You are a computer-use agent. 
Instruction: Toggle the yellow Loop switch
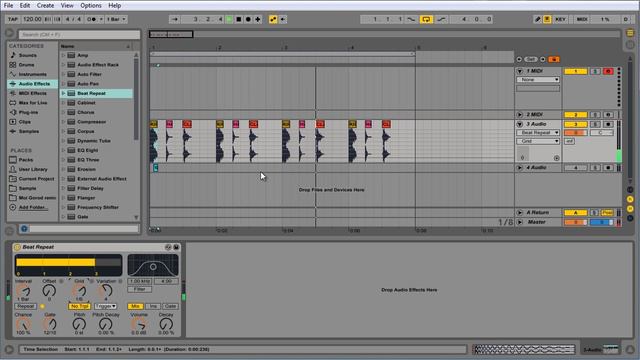coord(426,19)
